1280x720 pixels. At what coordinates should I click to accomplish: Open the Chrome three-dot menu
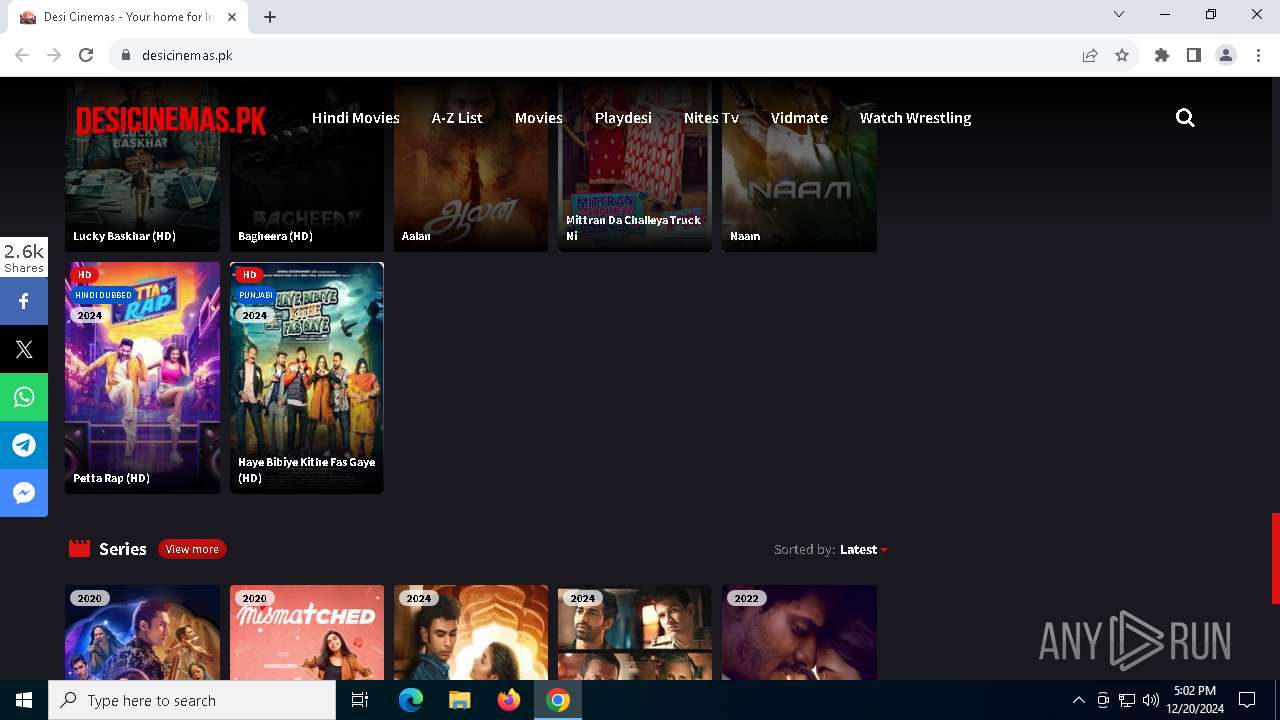click(1258, 55)
